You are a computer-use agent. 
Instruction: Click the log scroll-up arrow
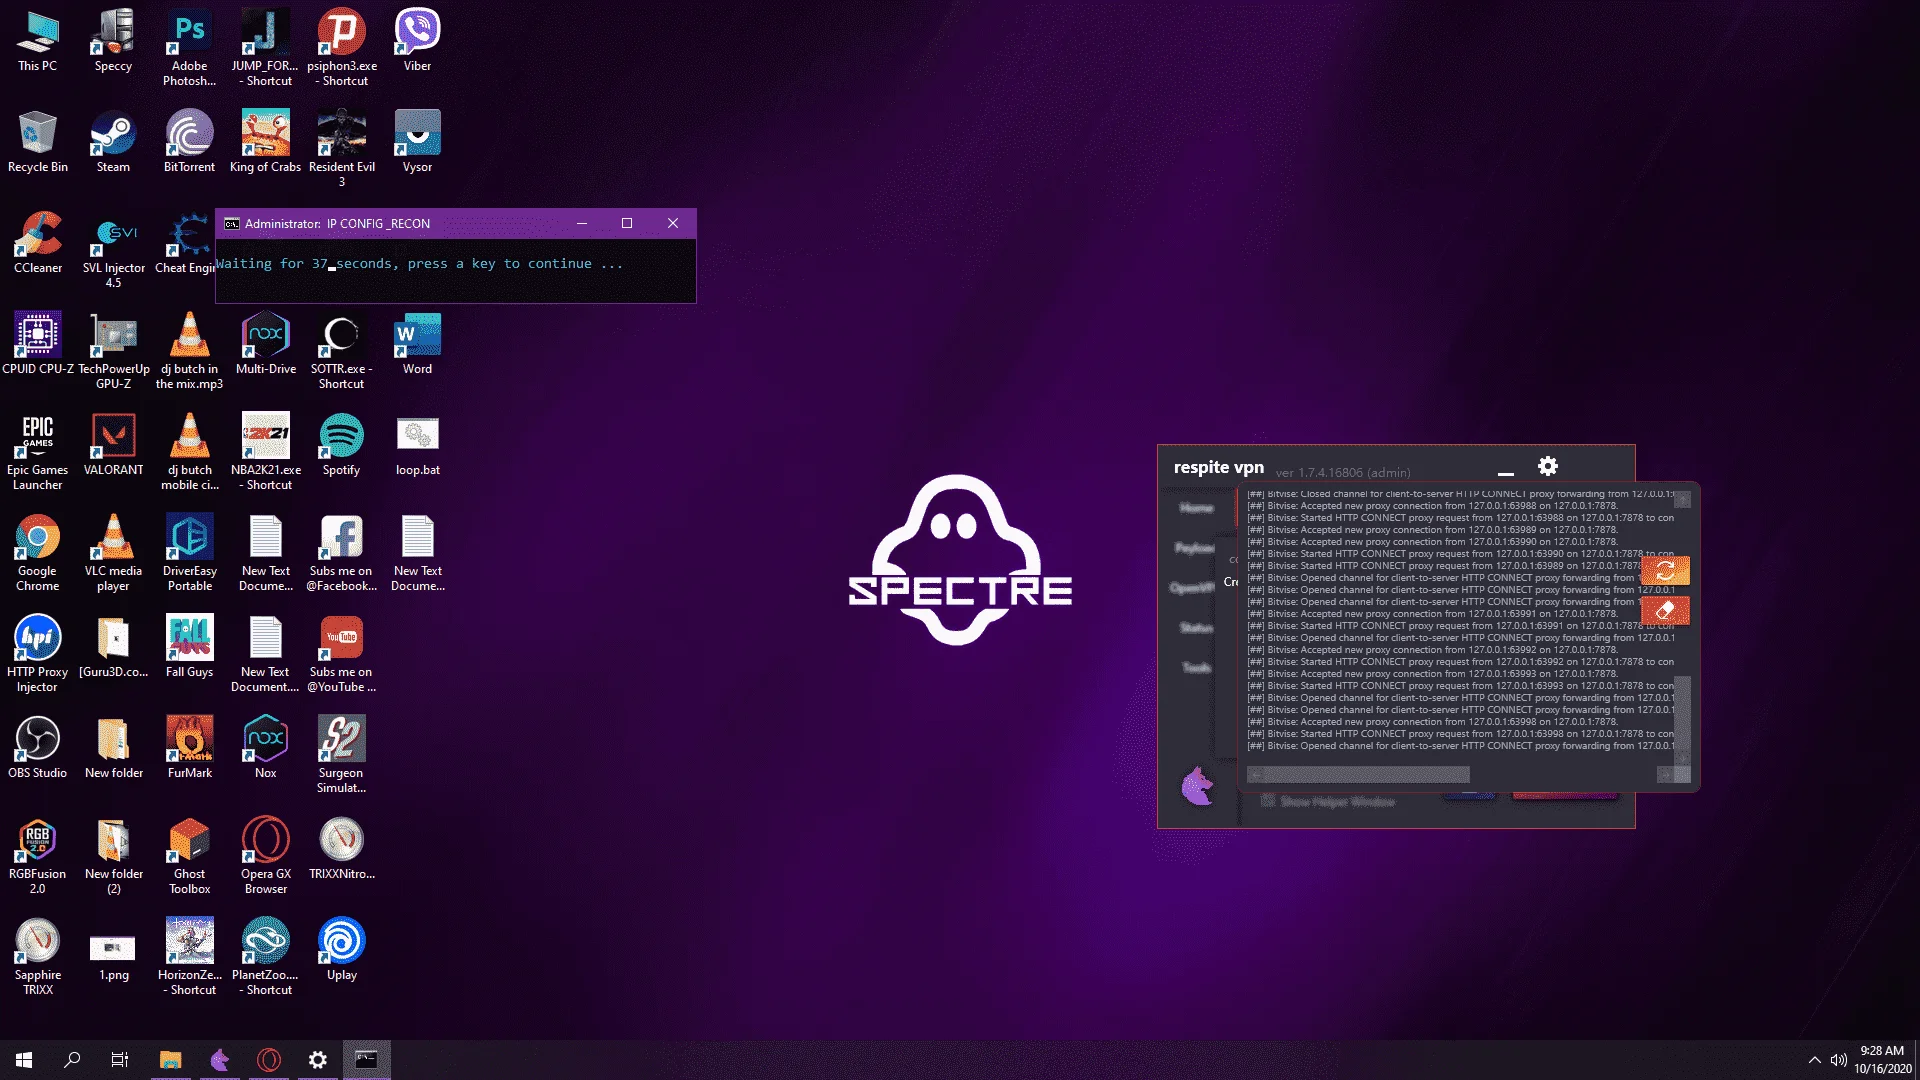[x=1683, y=499]
